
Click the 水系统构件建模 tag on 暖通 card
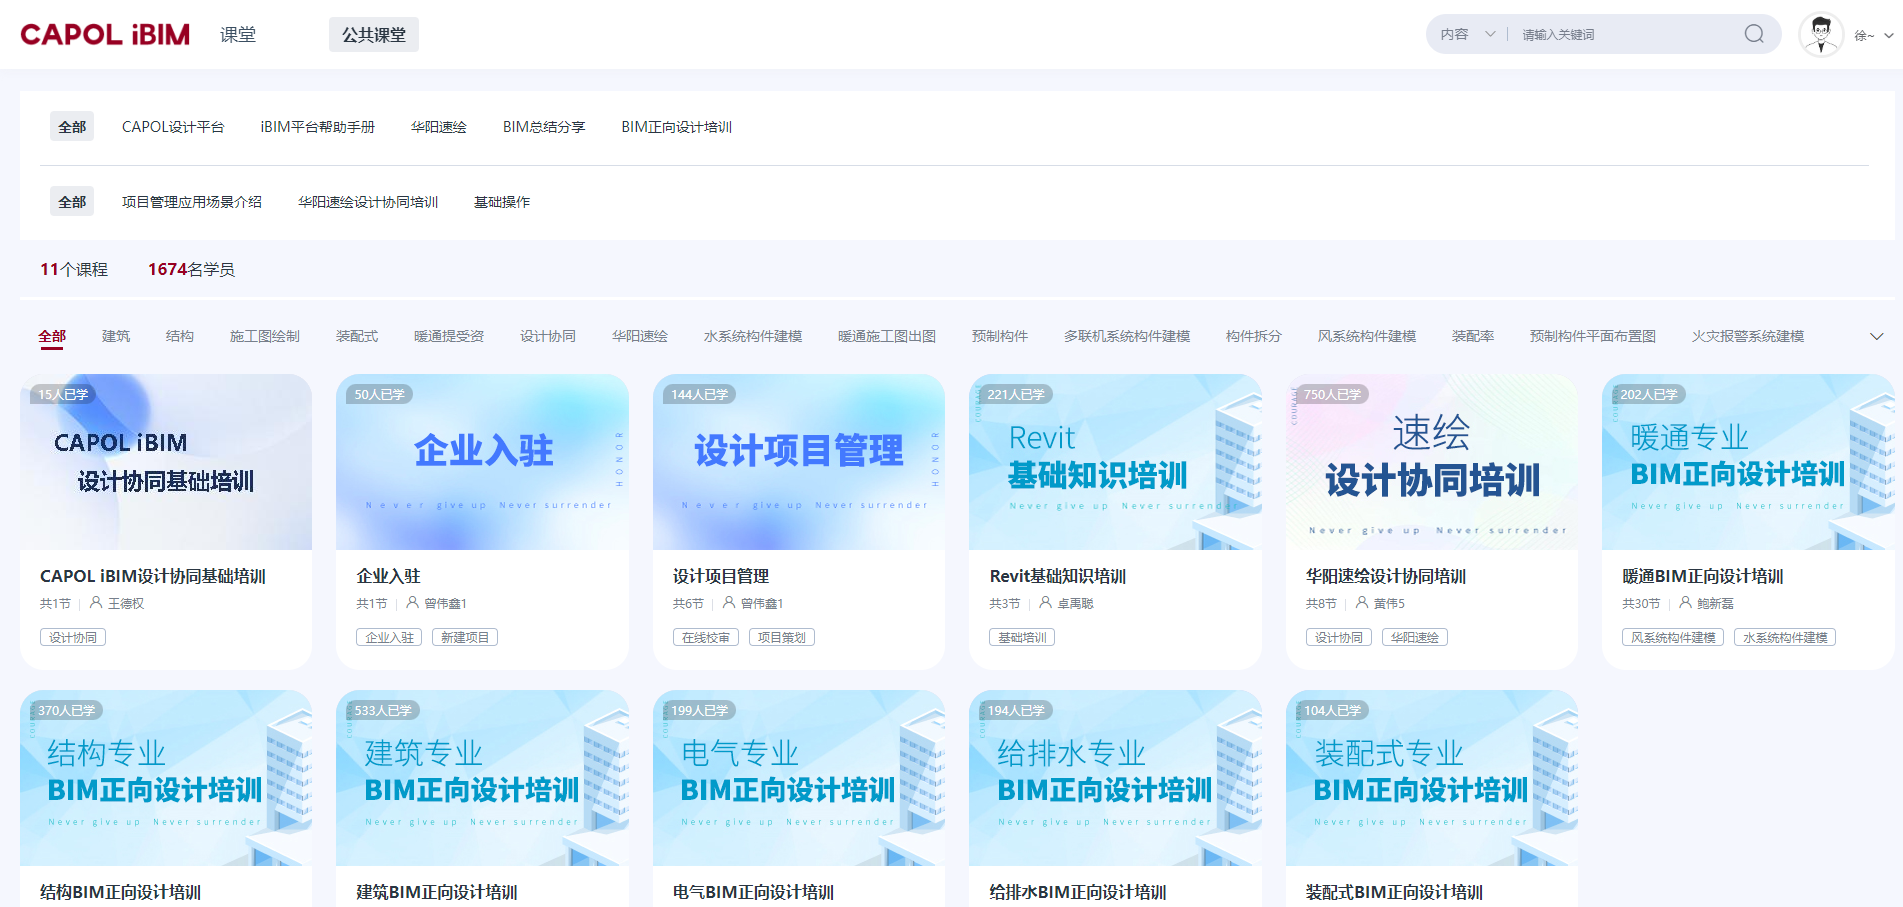[x=1785, y=637]
